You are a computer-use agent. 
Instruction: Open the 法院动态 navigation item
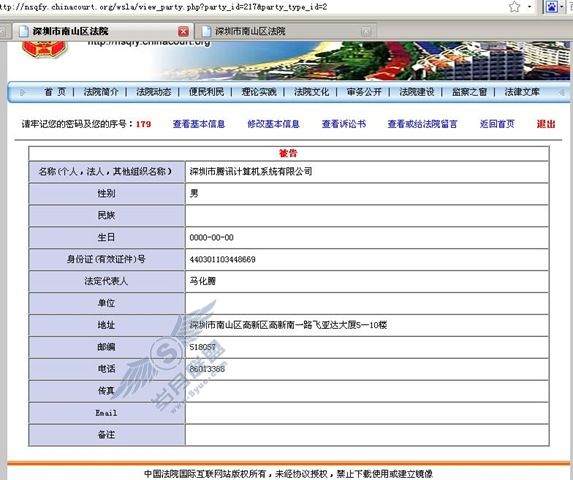pos(153,92)
